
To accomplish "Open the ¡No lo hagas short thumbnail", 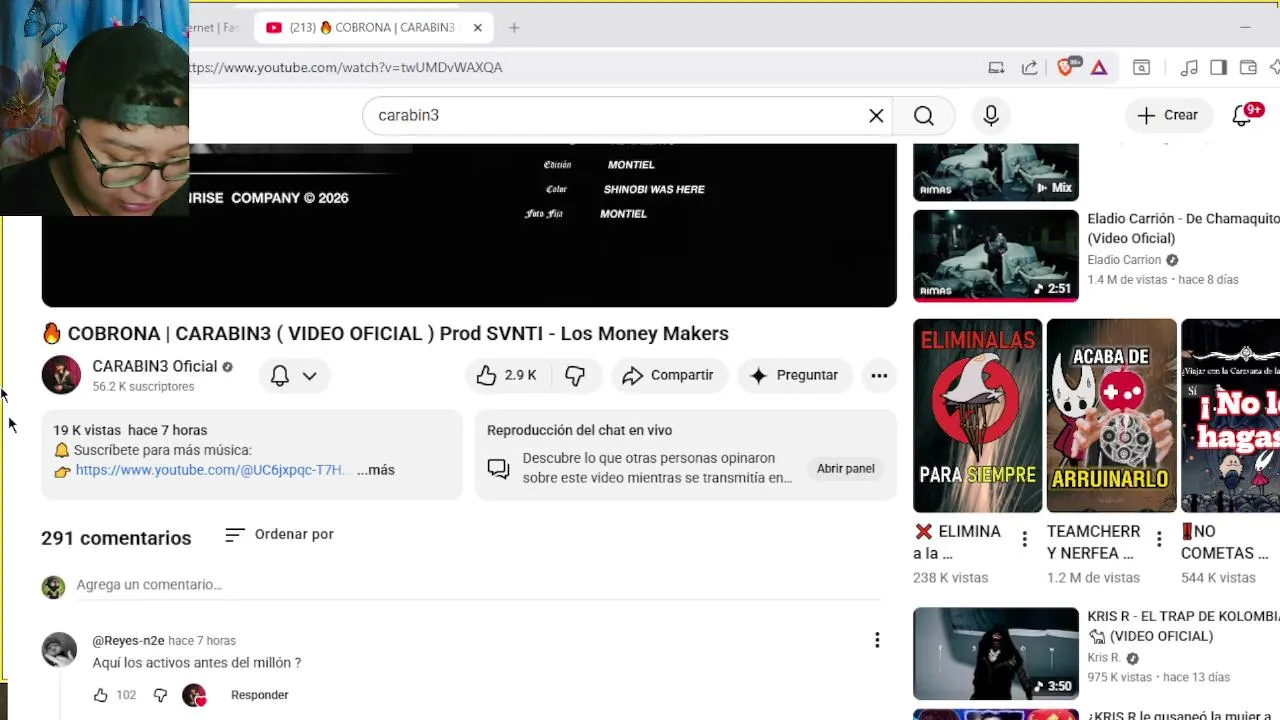I will [x=1230, y=415].
